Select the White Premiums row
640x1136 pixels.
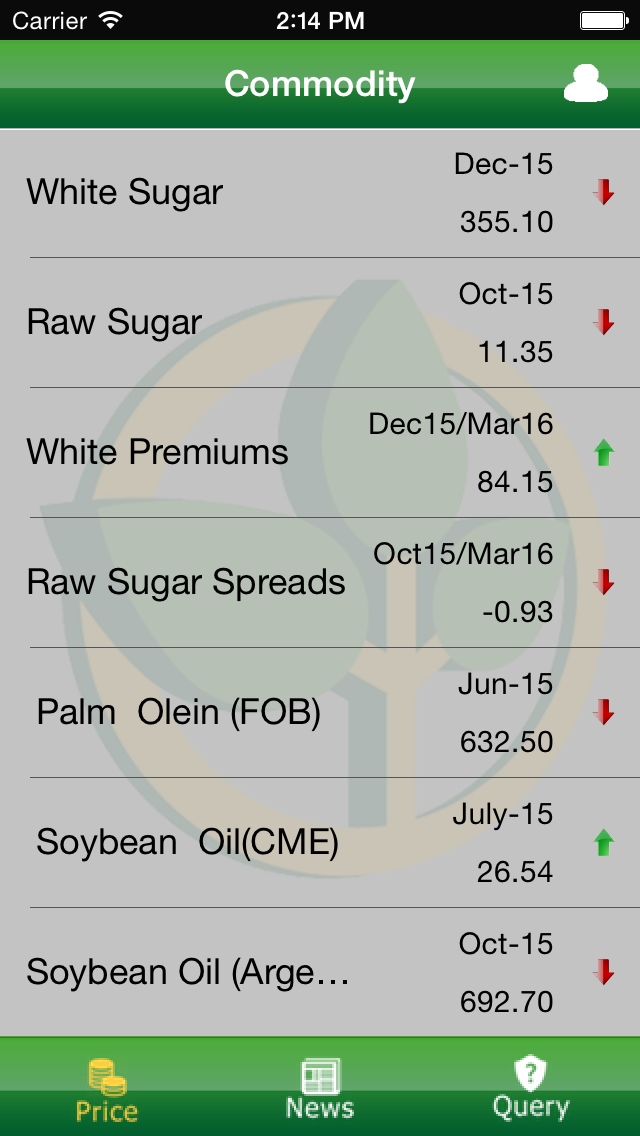click(158, 452)
